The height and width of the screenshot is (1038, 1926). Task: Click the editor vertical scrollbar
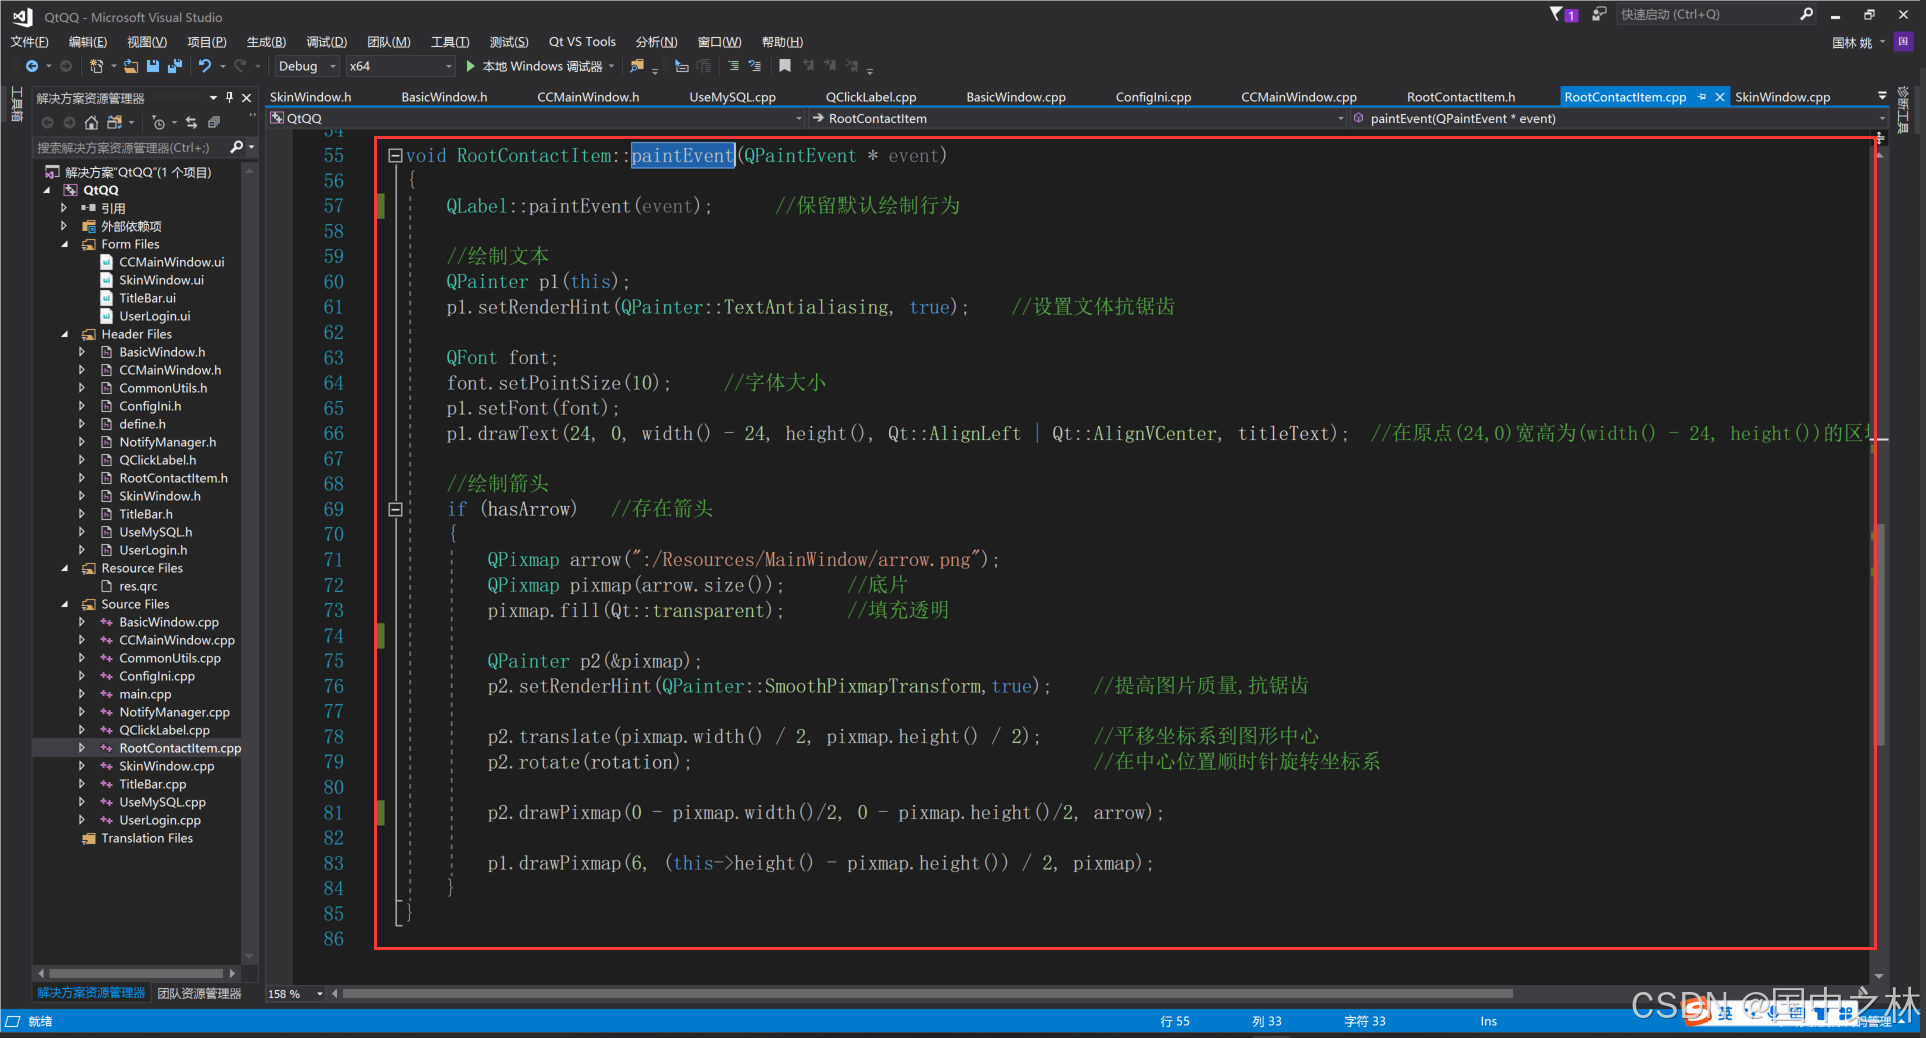click(1880, 634)
